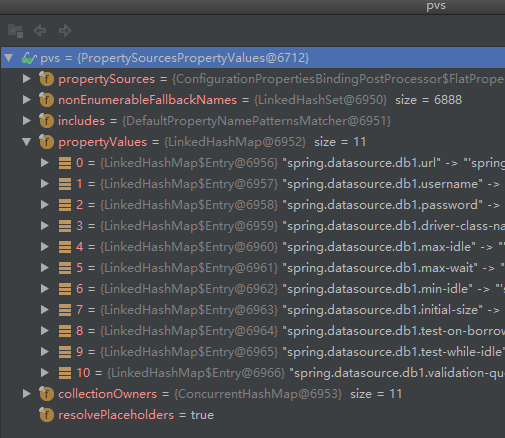The image size is (505, 438).
Task: Click the field icon beside collectionOwners
Action: pyautogui.click(x=46, y=393)
